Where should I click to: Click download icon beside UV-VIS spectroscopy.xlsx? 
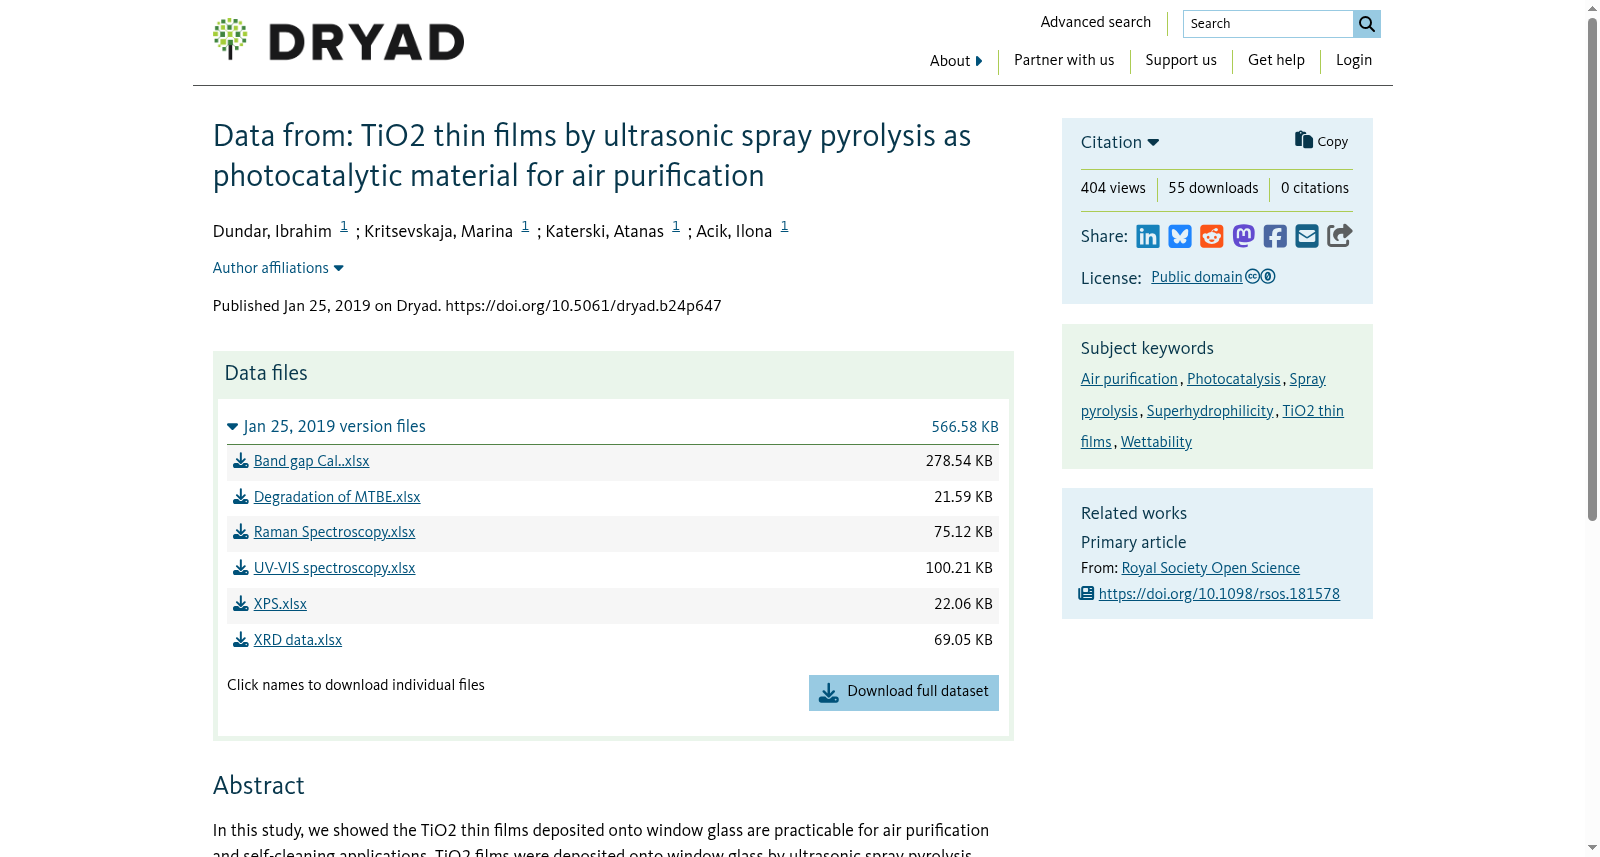click(241, 568)
